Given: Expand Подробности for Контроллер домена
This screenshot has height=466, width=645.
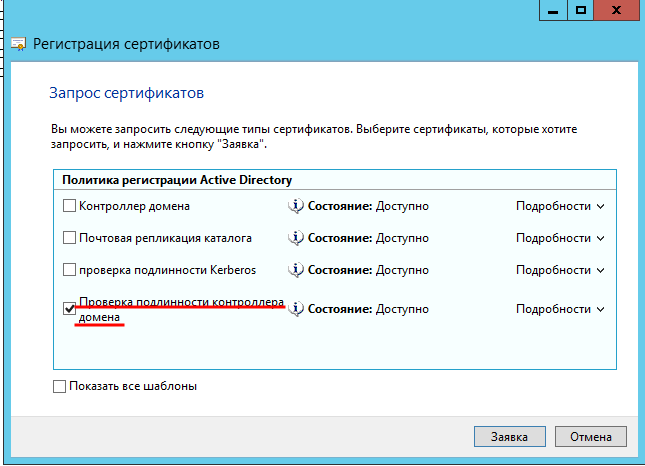Looking at the screenshot, I should pyautogui.click(x=560, y=206).
